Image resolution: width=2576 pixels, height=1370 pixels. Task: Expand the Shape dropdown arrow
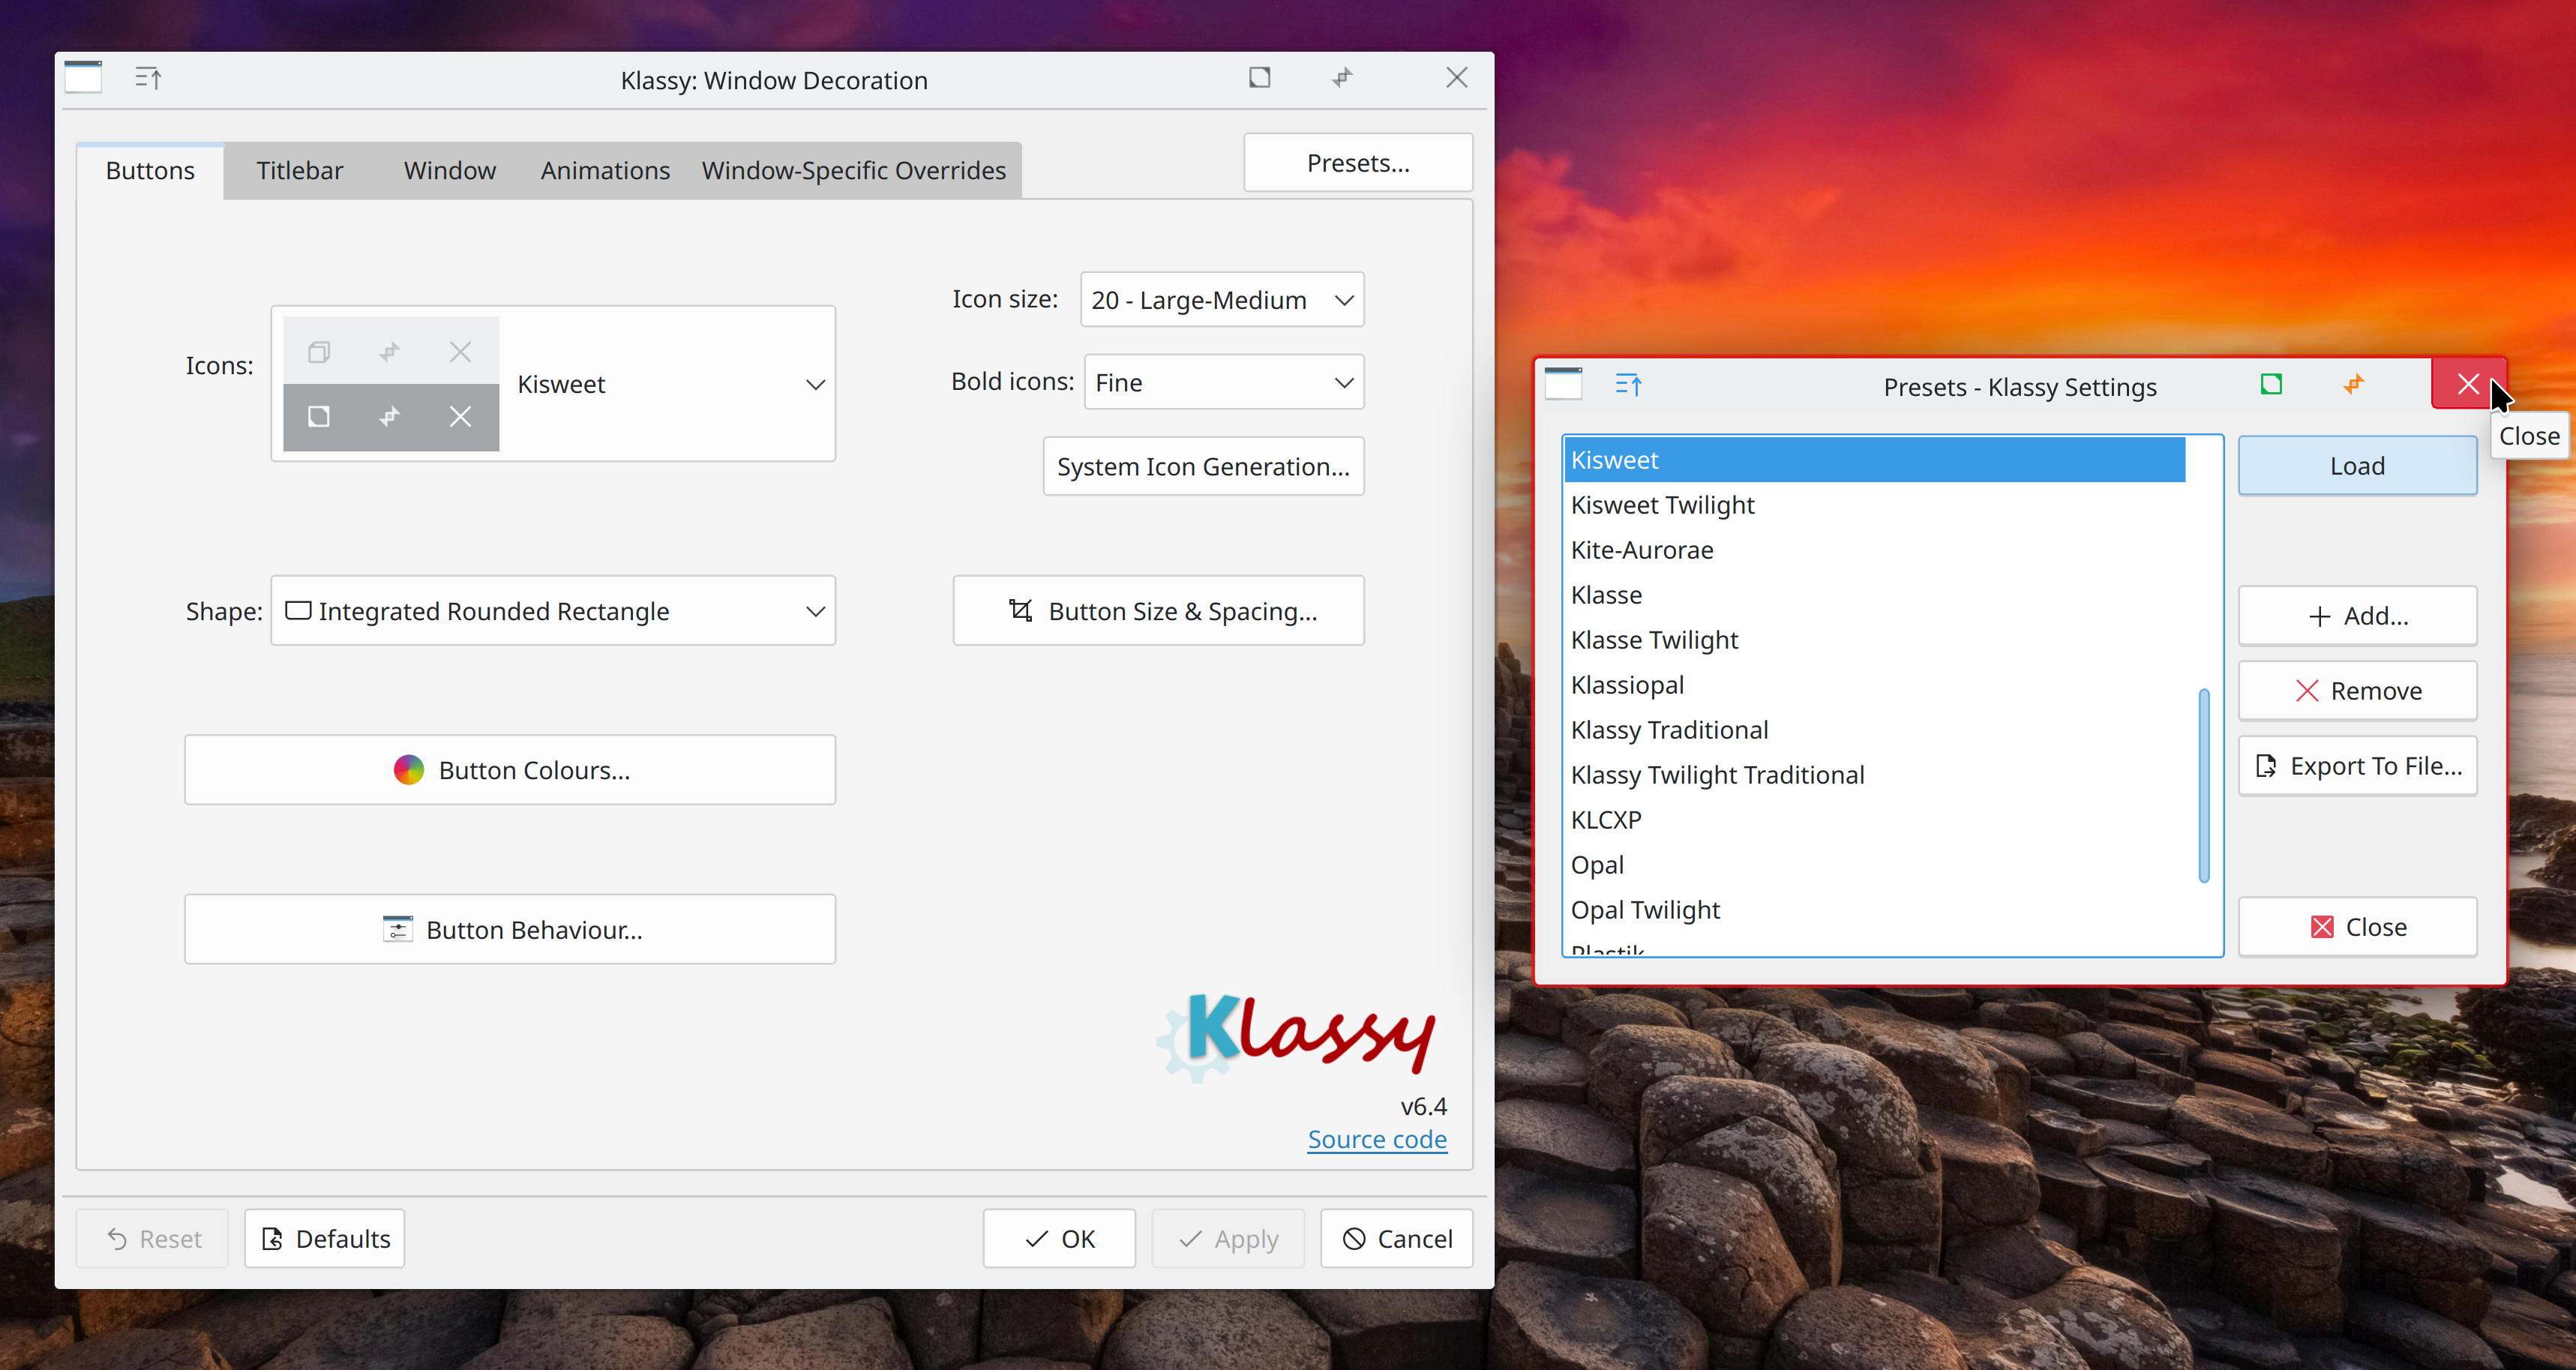coord(815,611)
